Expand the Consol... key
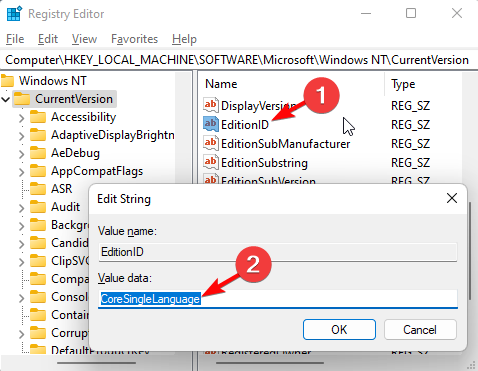The width and height of the screenshot is (478, 371). pos(21,298)
